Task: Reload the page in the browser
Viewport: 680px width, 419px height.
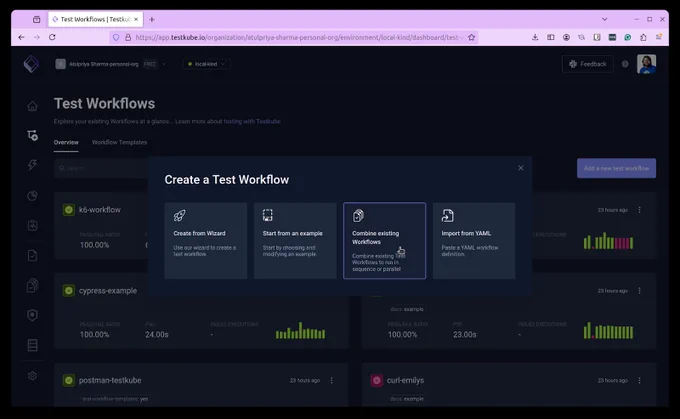Action: tap(52, 37)
